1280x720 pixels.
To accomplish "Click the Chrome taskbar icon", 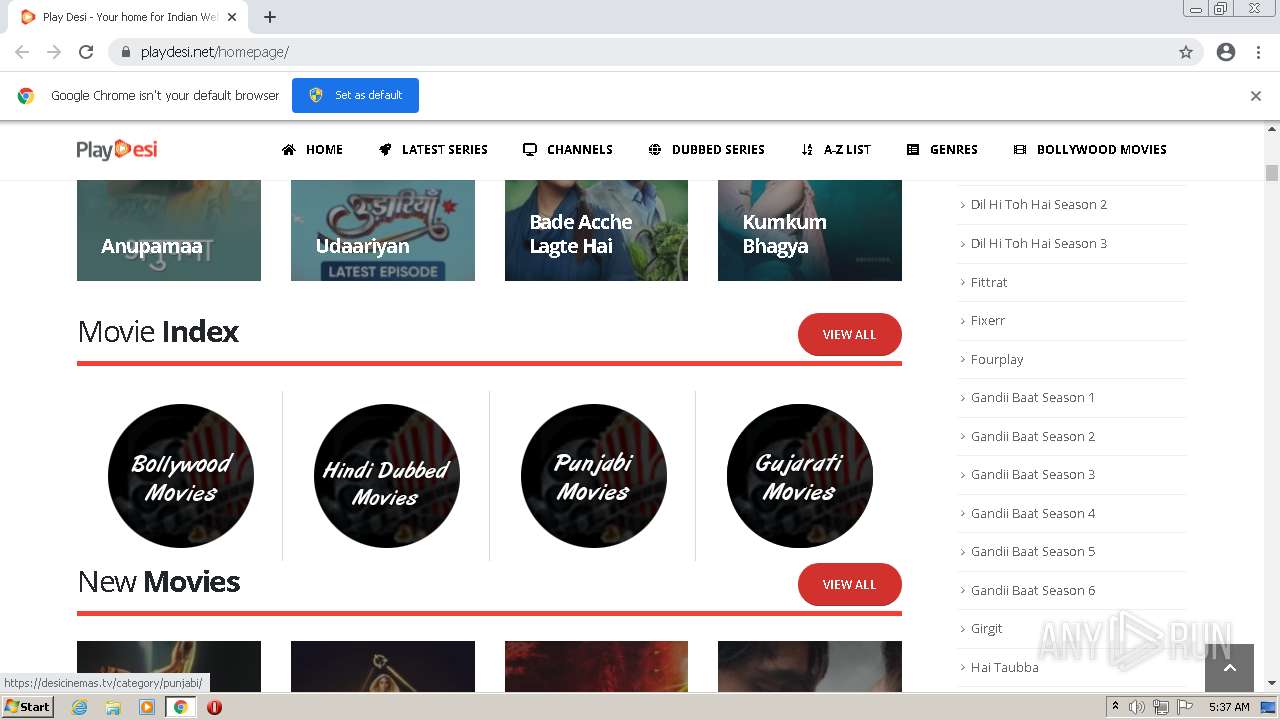I will click(180, 707).
